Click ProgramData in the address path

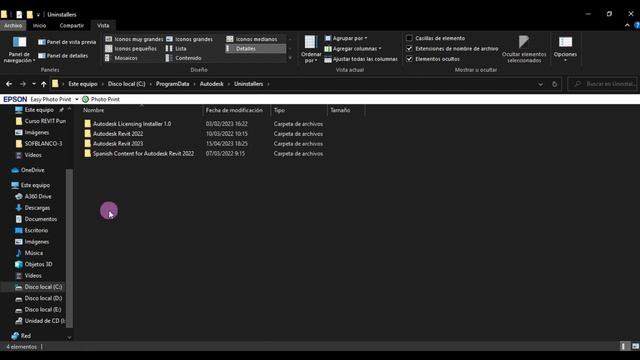[x=172, y=84]
